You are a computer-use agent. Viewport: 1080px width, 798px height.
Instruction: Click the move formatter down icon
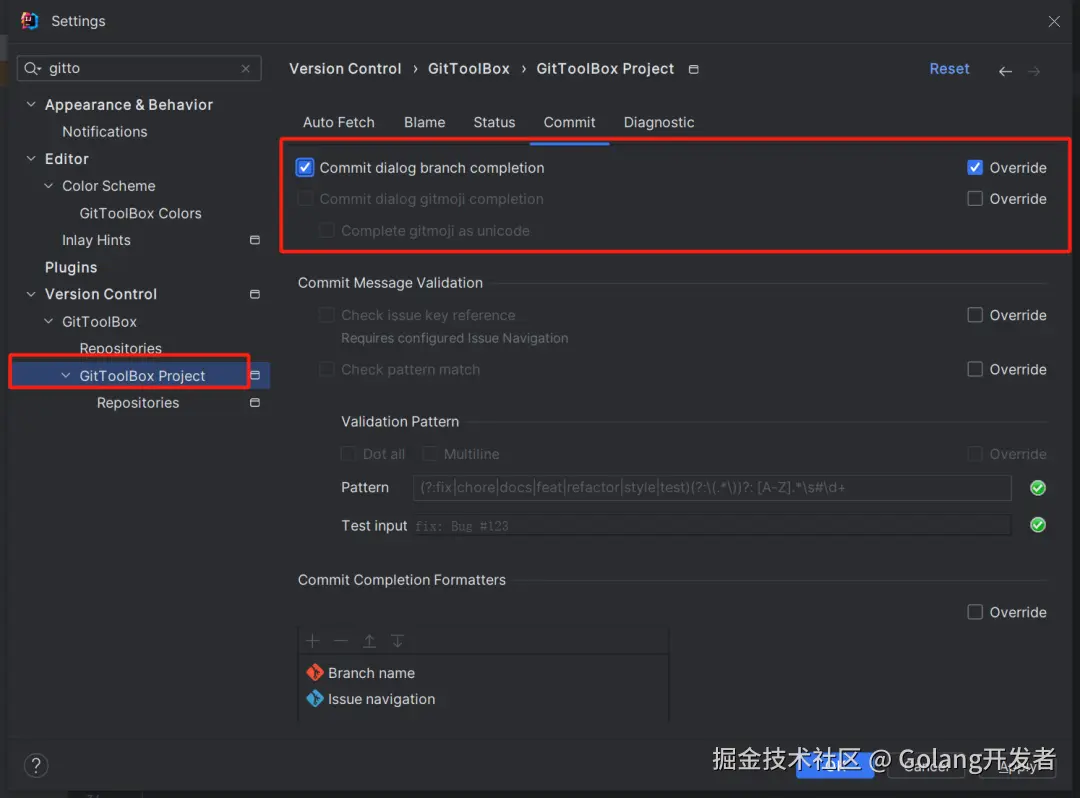tap(397, 641)
